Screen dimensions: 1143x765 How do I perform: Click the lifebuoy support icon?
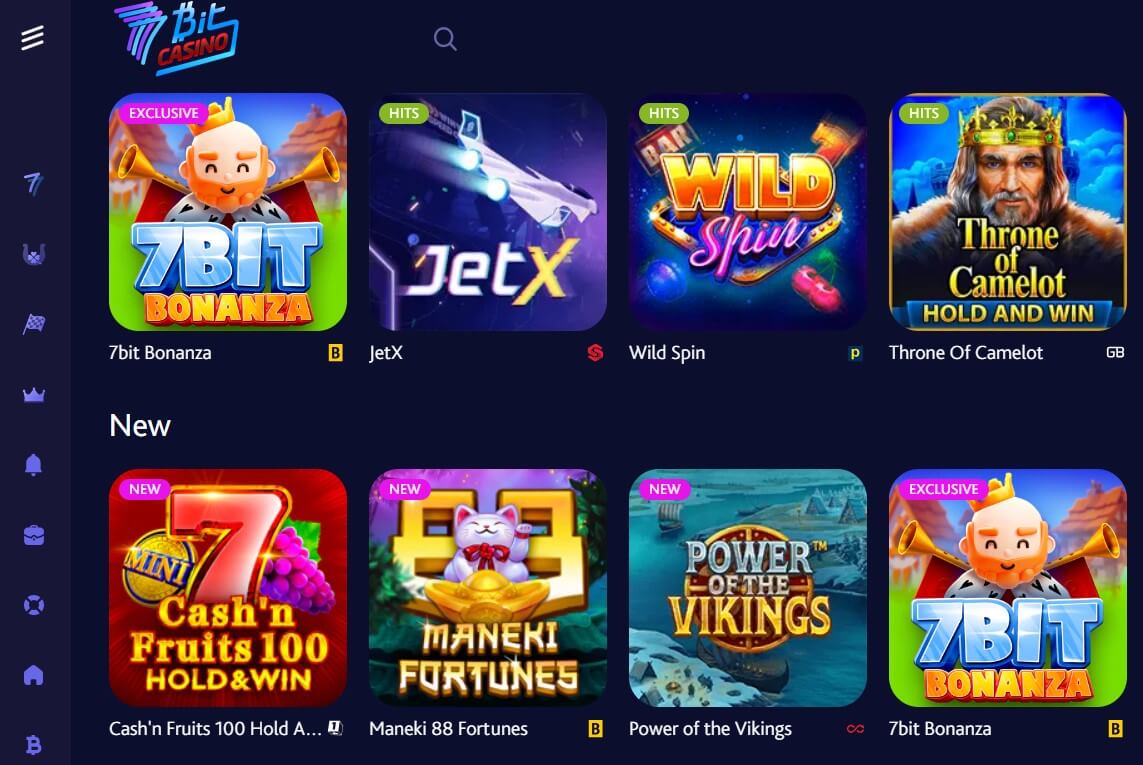click(x=34, y=605)
